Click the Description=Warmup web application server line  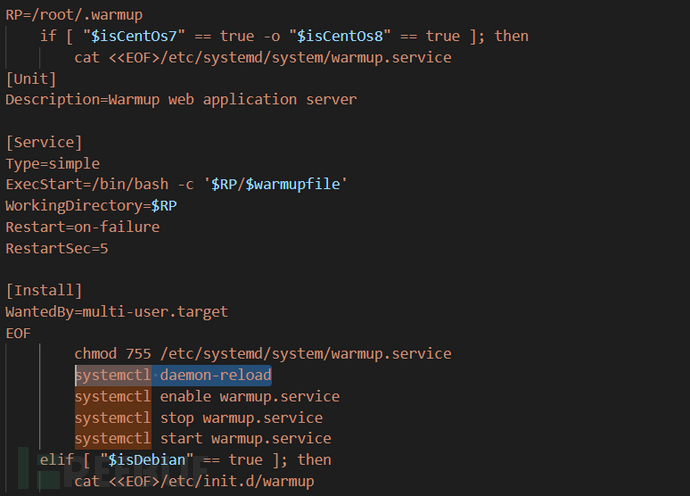tap(181, 99)
